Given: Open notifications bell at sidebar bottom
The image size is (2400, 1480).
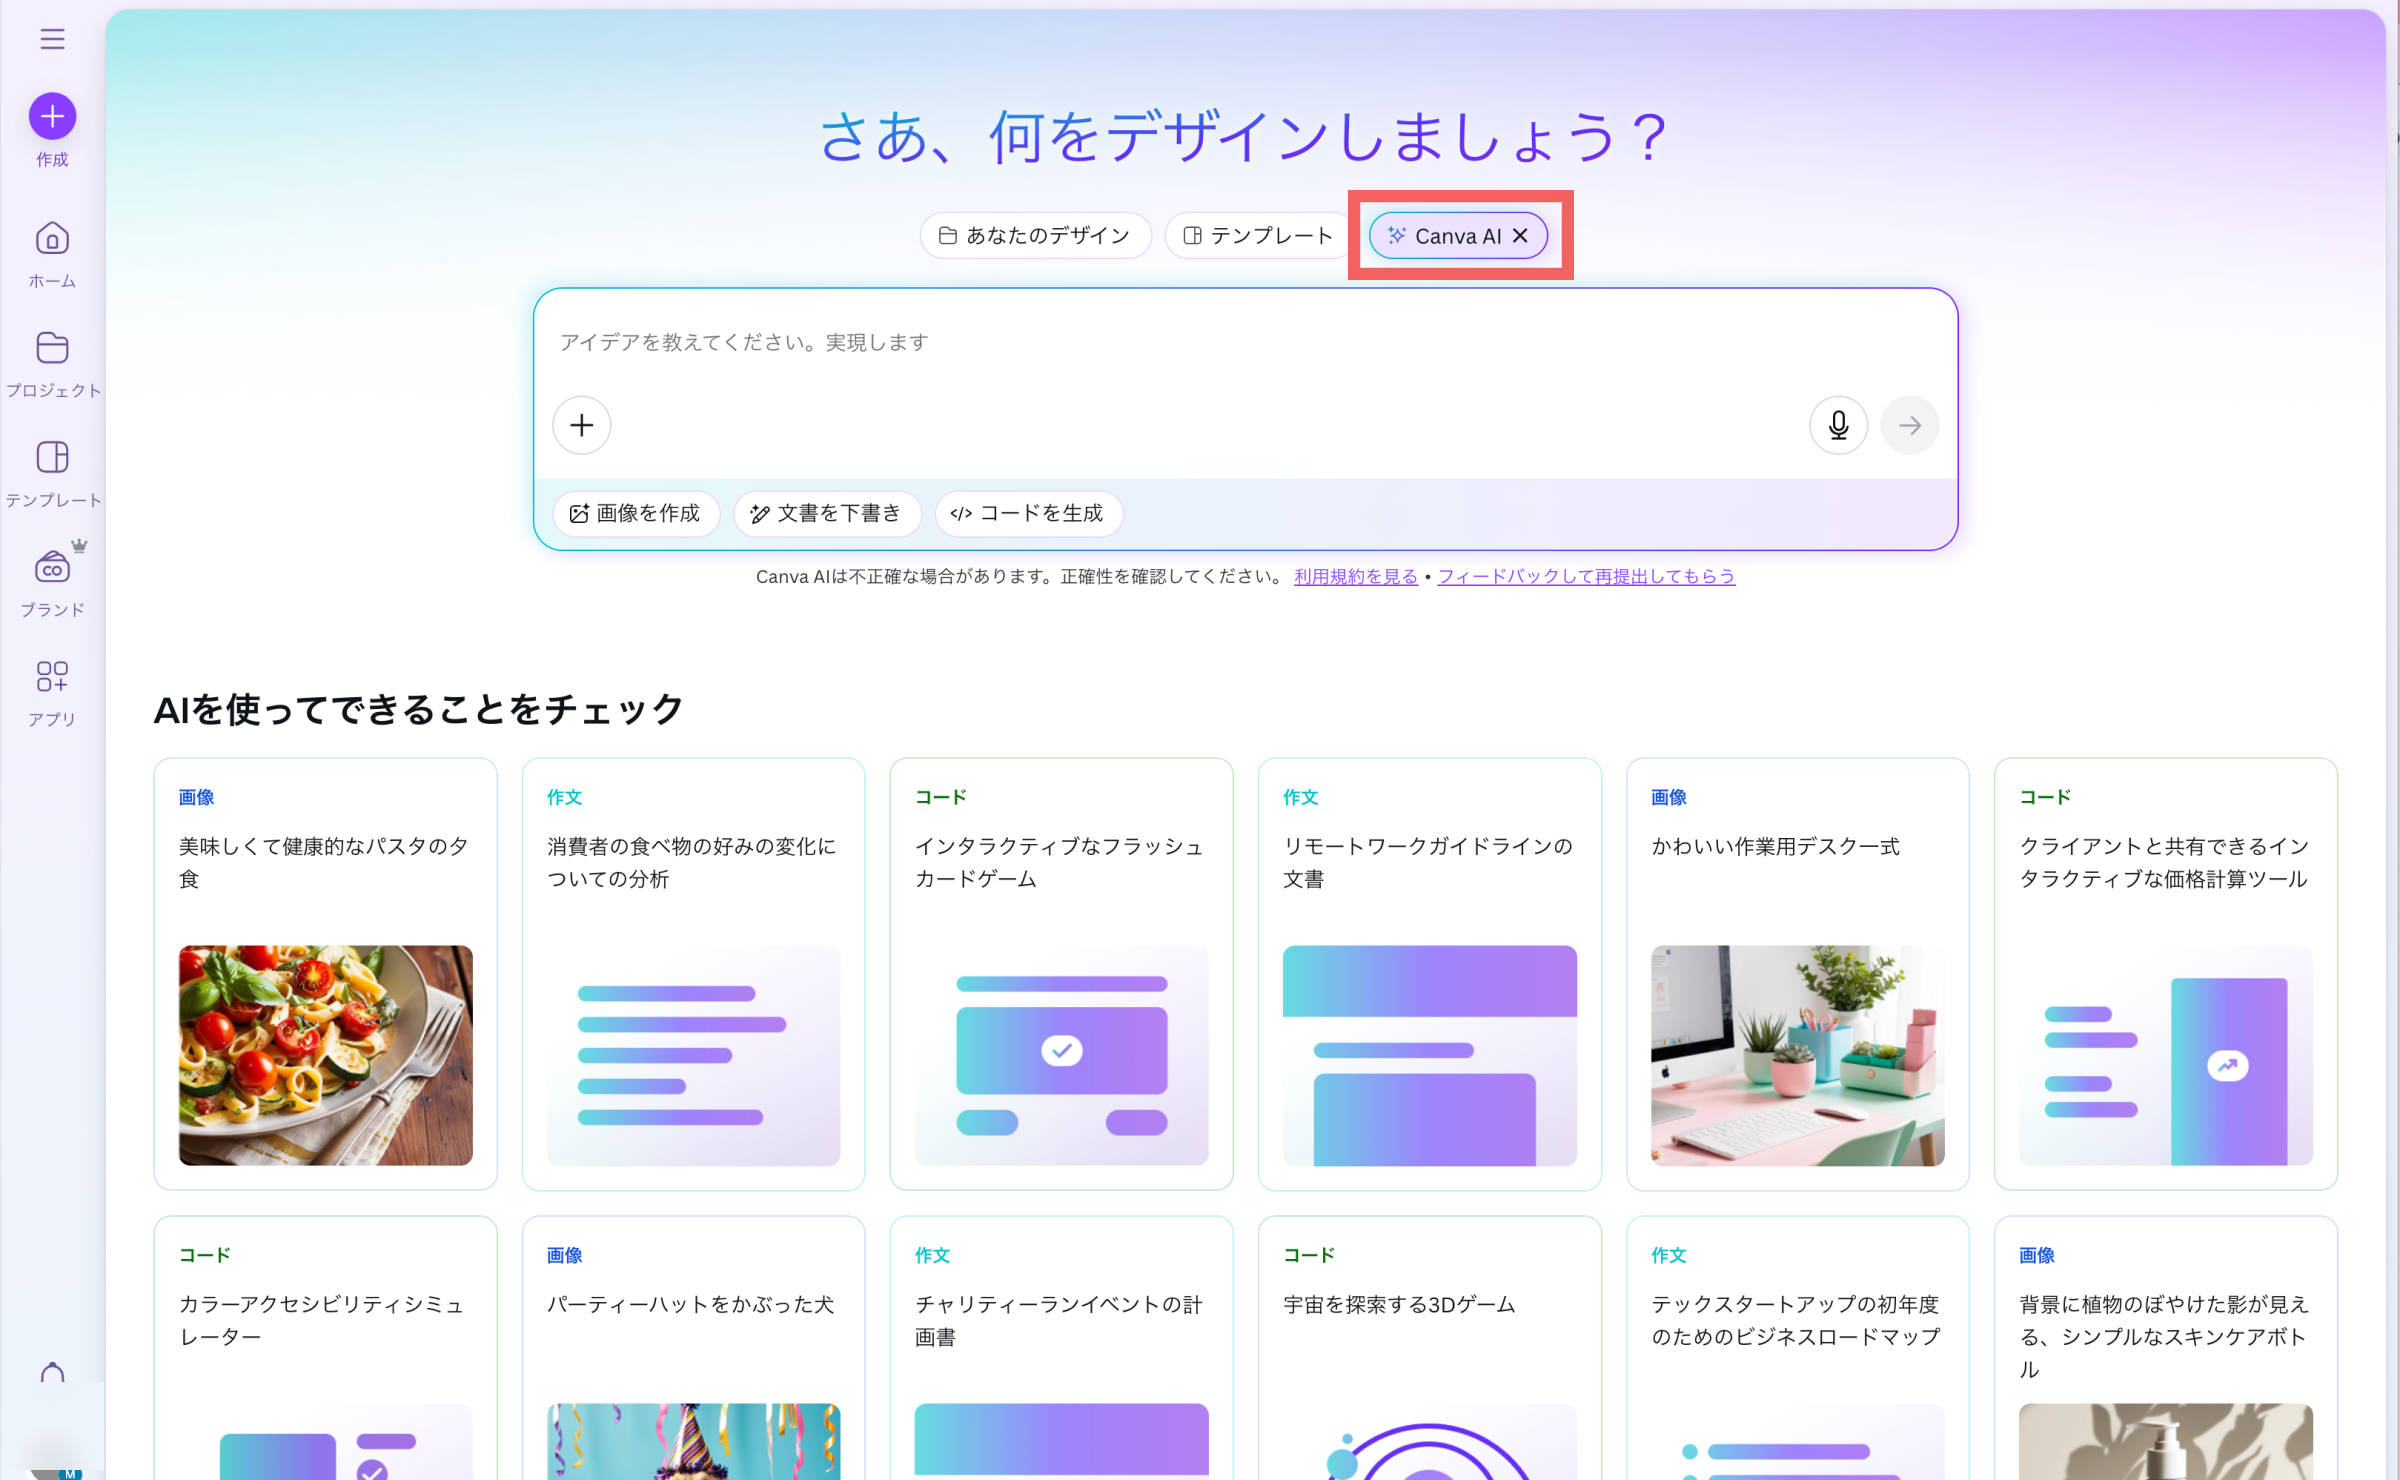Looking at the screenshot, I should coord(52,1374).
